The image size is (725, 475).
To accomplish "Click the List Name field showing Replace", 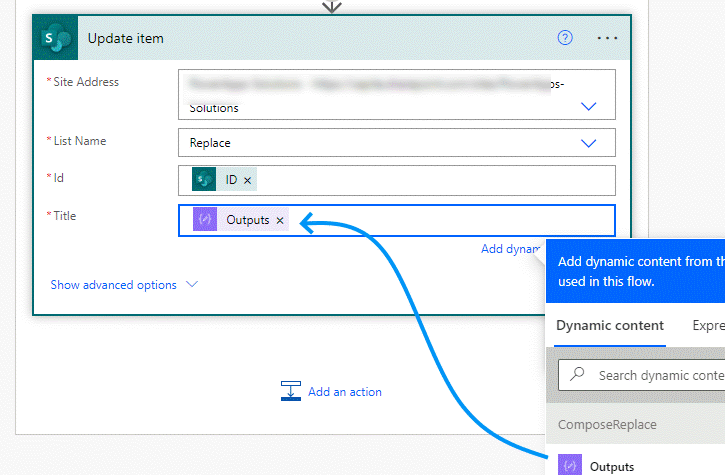I will coord(397,142).
